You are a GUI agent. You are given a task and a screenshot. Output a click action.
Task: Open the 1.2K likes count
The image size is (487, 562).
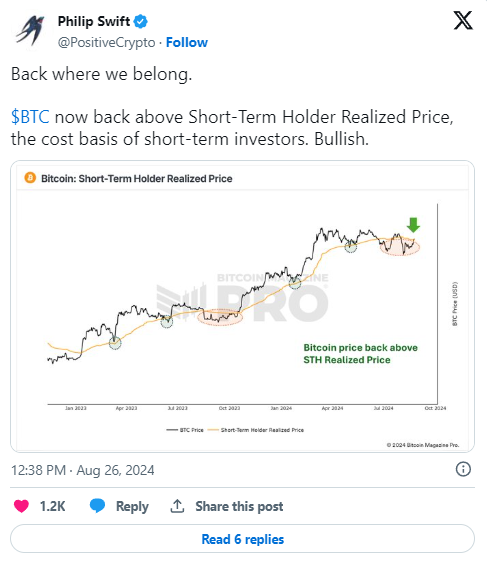point(52,506)
